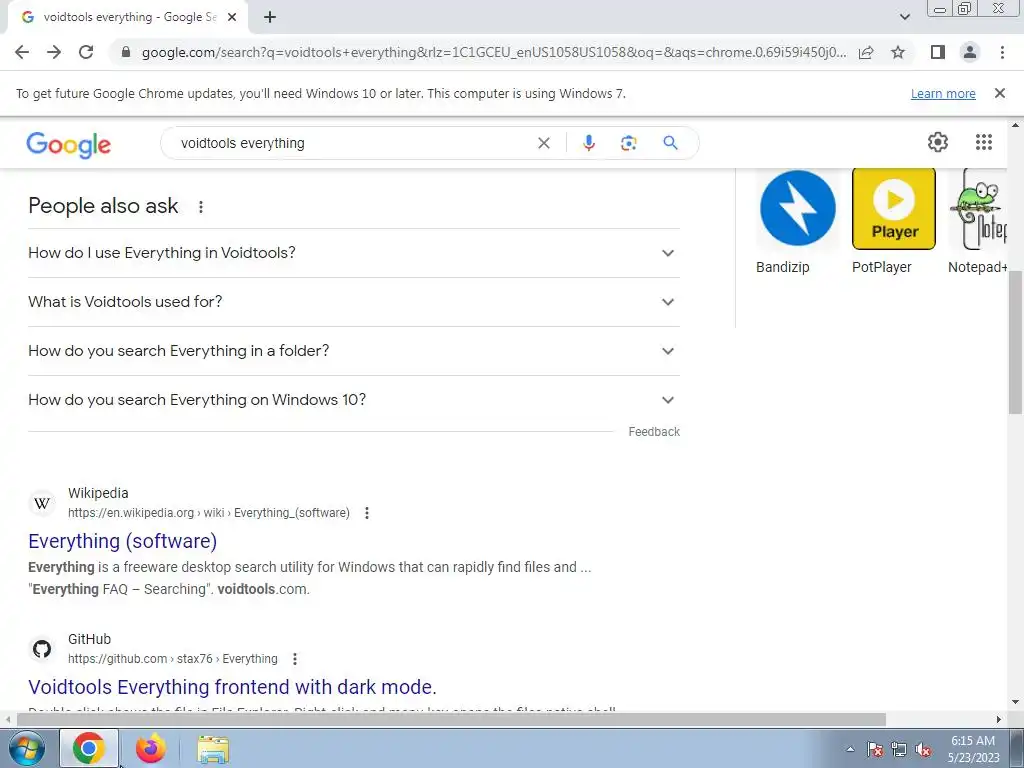Clear the search box text
This screenshot has height=768, width=1024.
543,143
